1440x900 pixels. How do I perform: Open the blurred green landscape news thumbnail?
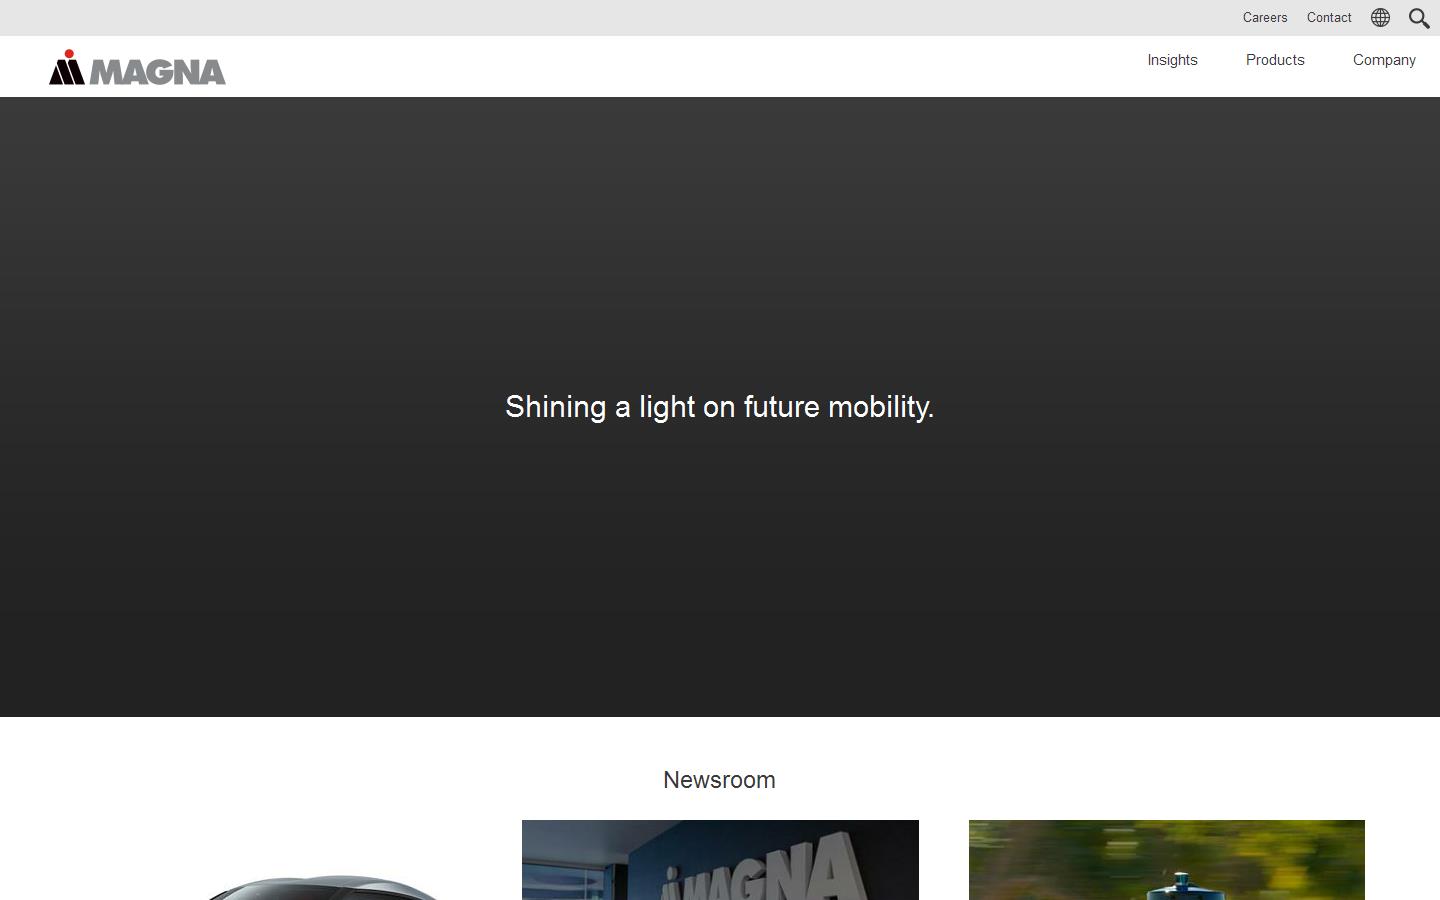point(1166,860)
